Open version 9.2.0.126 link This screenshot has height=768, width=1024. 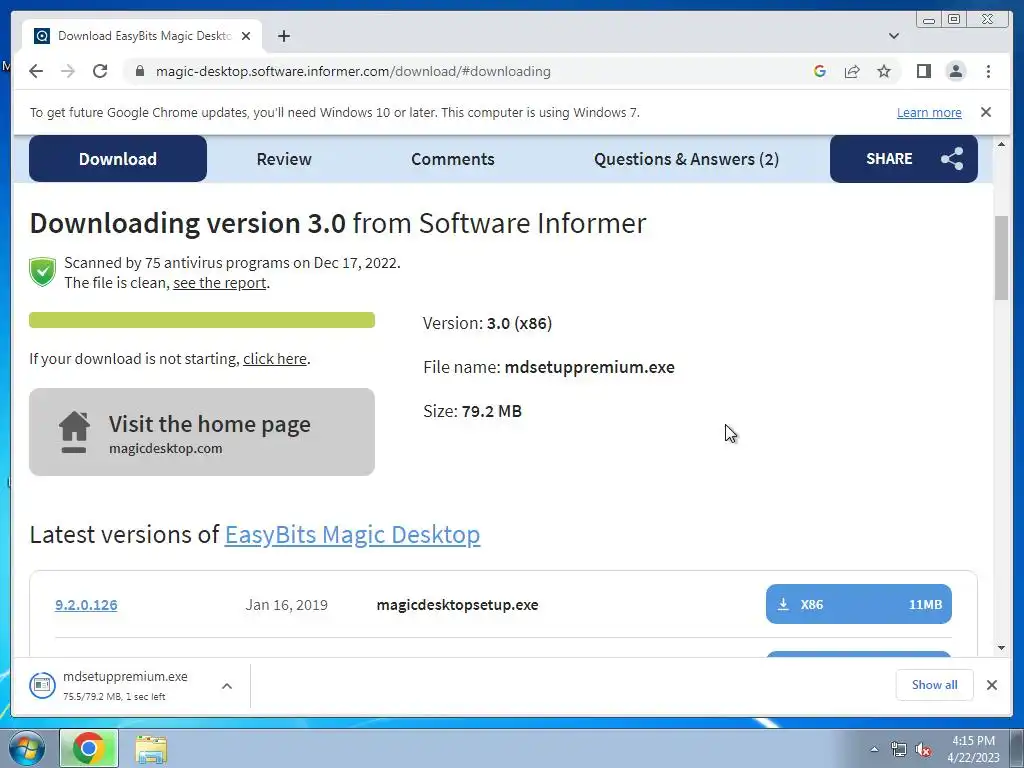point(86,605)
